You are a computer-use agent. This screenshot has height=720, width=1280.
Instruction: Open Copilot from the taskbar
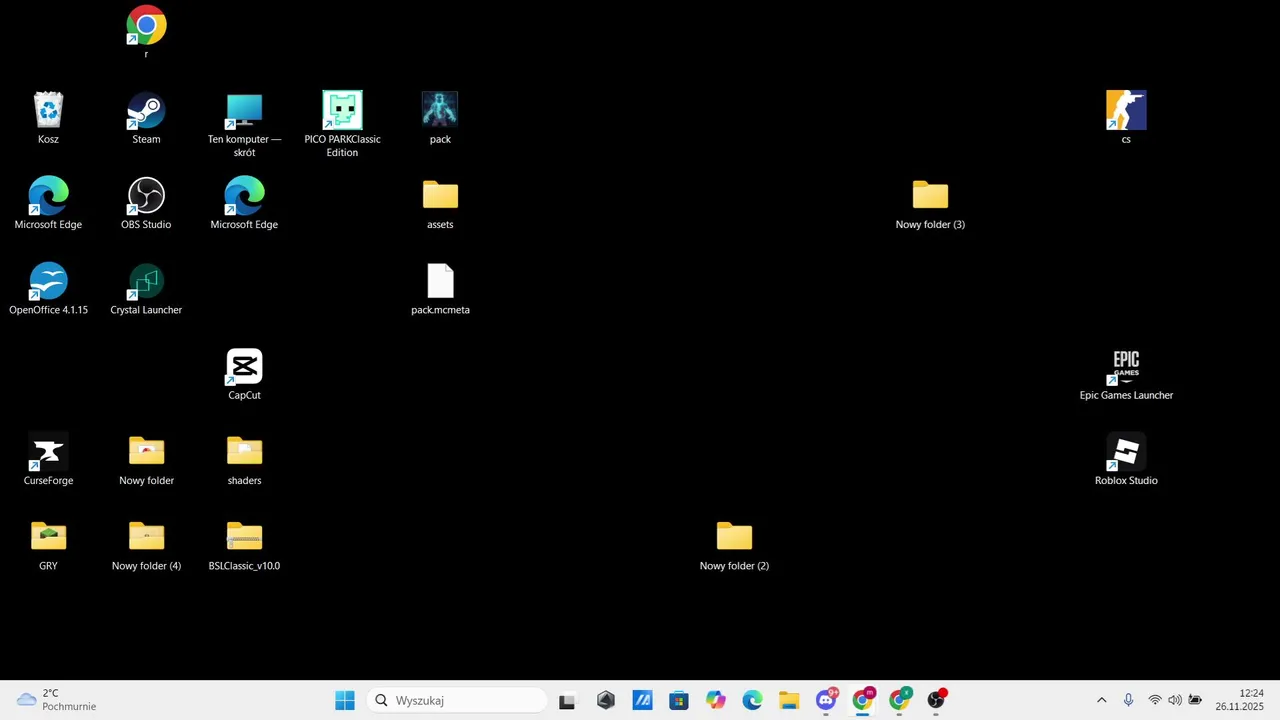(x=716, y=700)
